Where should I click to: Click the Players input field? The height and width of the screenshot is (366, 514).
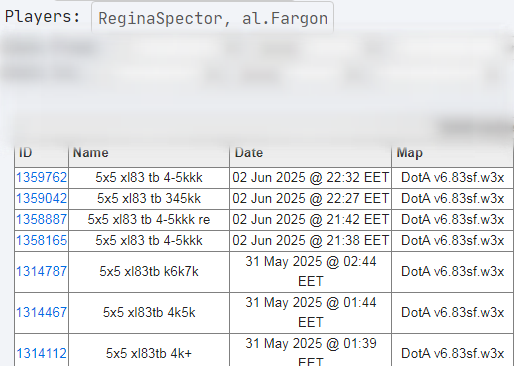(212, 18)
